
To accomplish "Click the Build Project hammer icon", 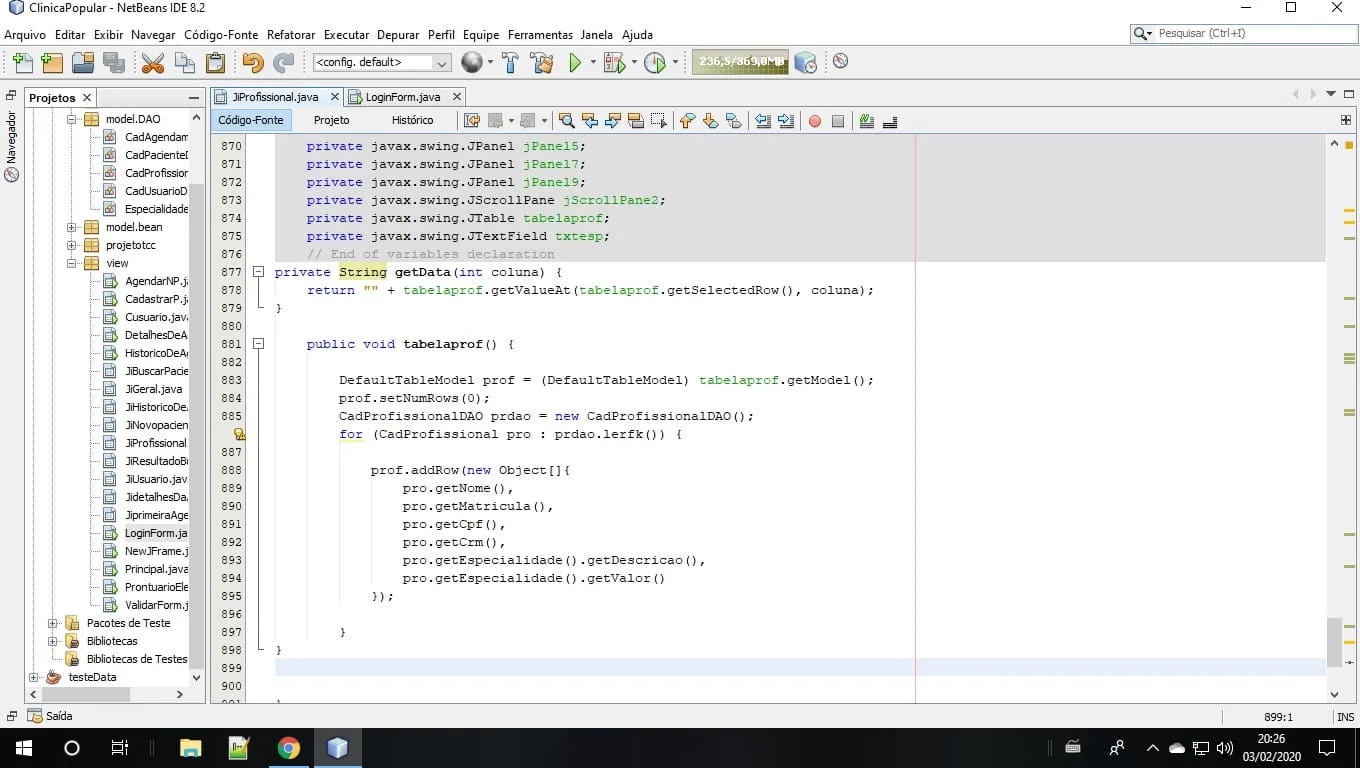I will coord(510,63).
